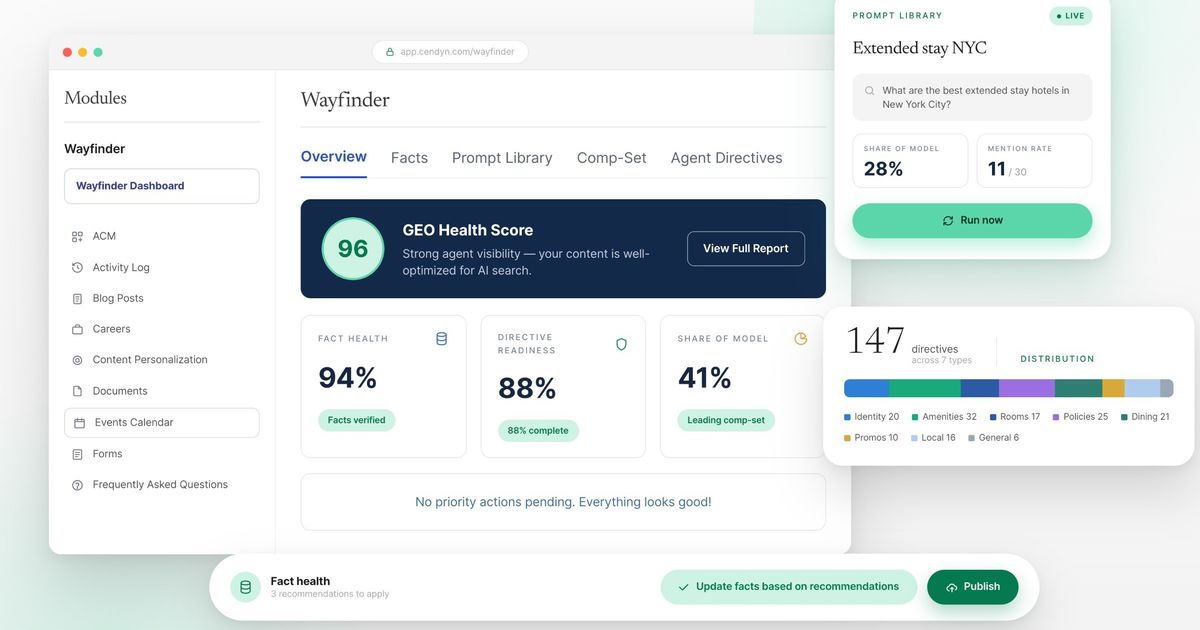This screenshot has height=630, width=1200.
Task: Open Careers module
Action: (111, 329)
